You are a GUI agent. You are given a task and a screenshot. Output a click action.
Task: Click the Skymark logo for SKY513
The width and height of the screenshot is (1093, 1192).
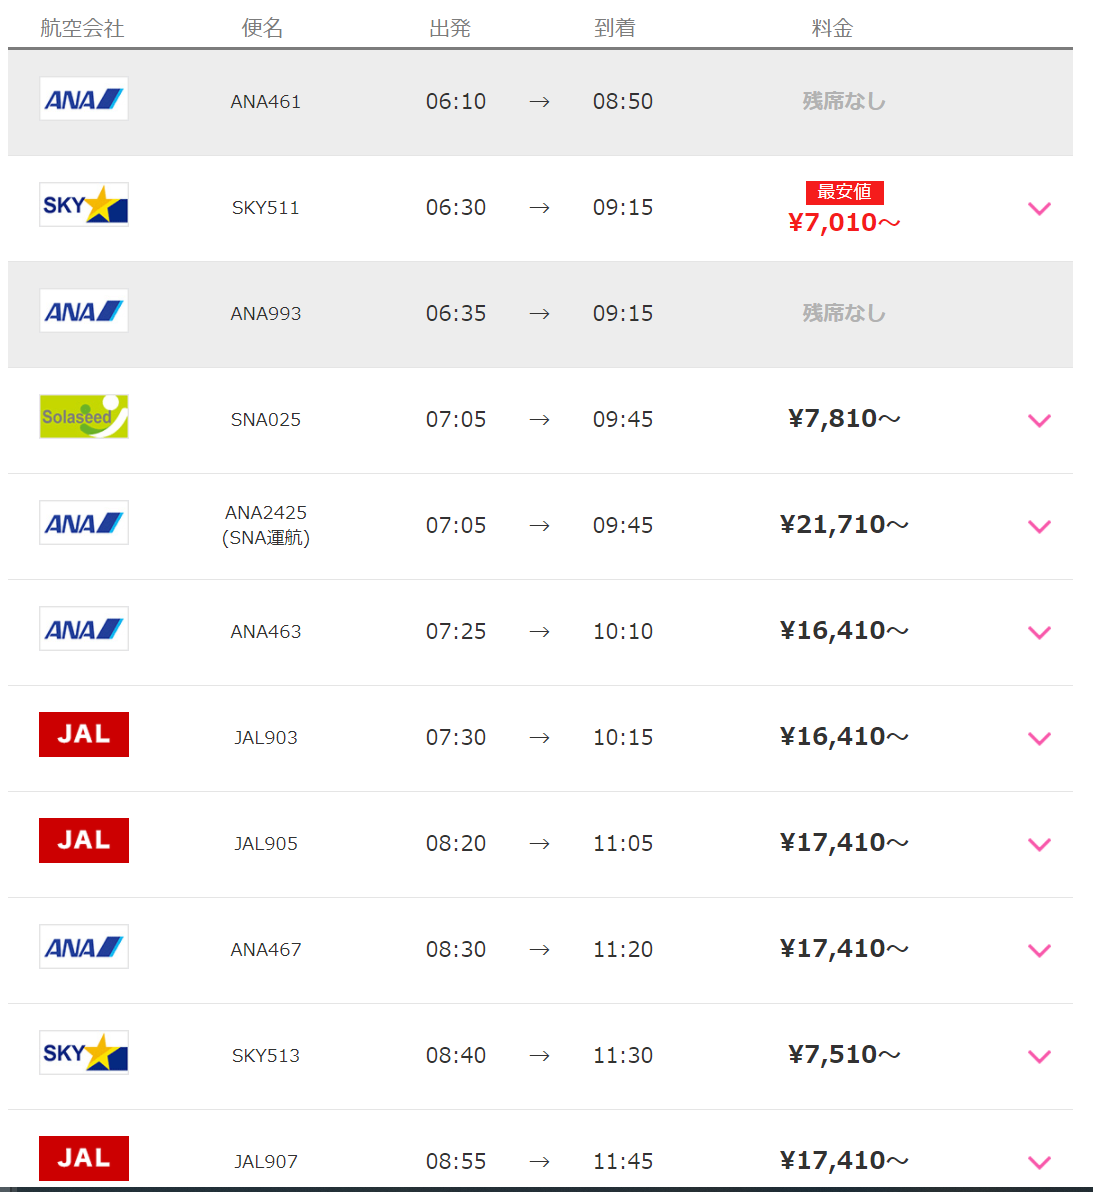[x=84, y=1052]
